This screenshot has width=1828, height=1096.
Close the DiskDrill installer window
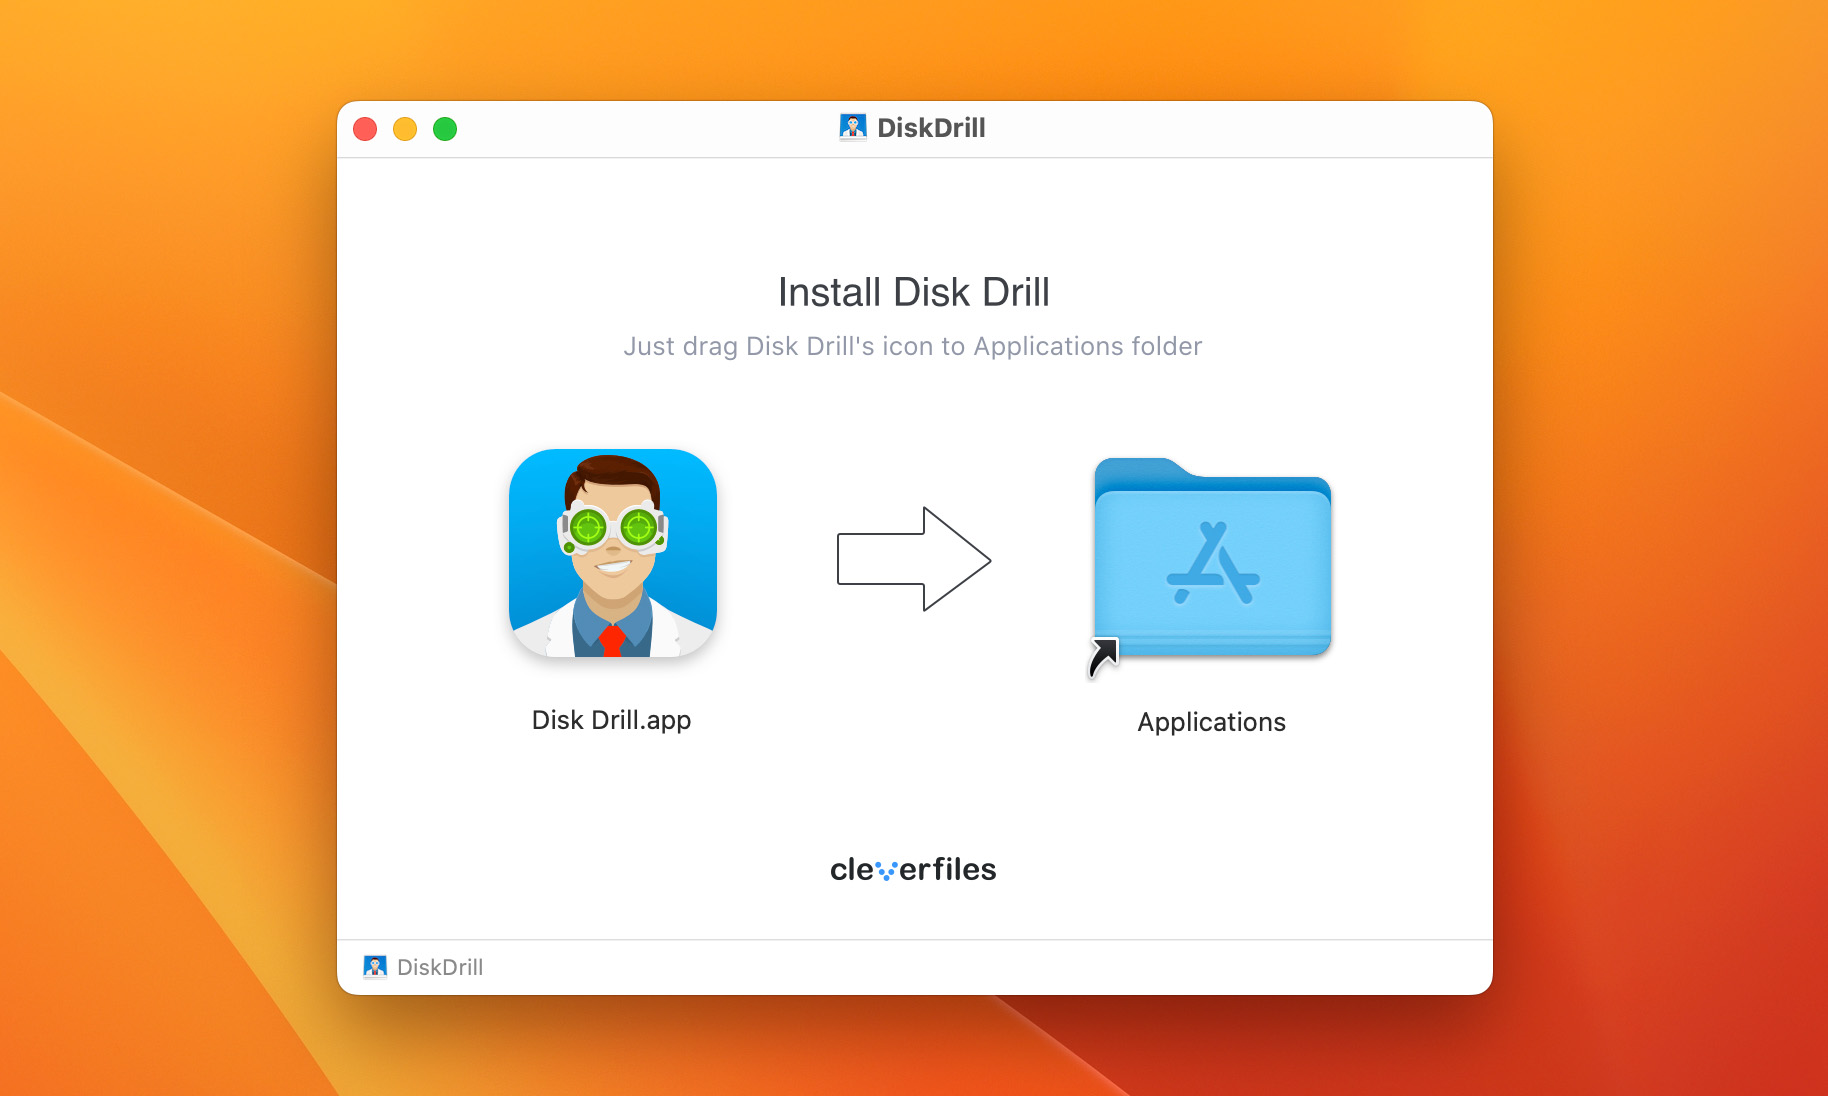point(365,129)
